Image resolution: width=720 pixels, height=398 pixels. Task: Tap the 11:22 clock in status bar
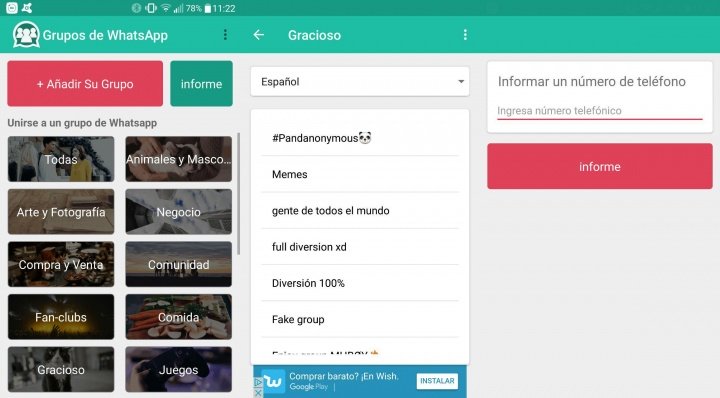point(224,8)
